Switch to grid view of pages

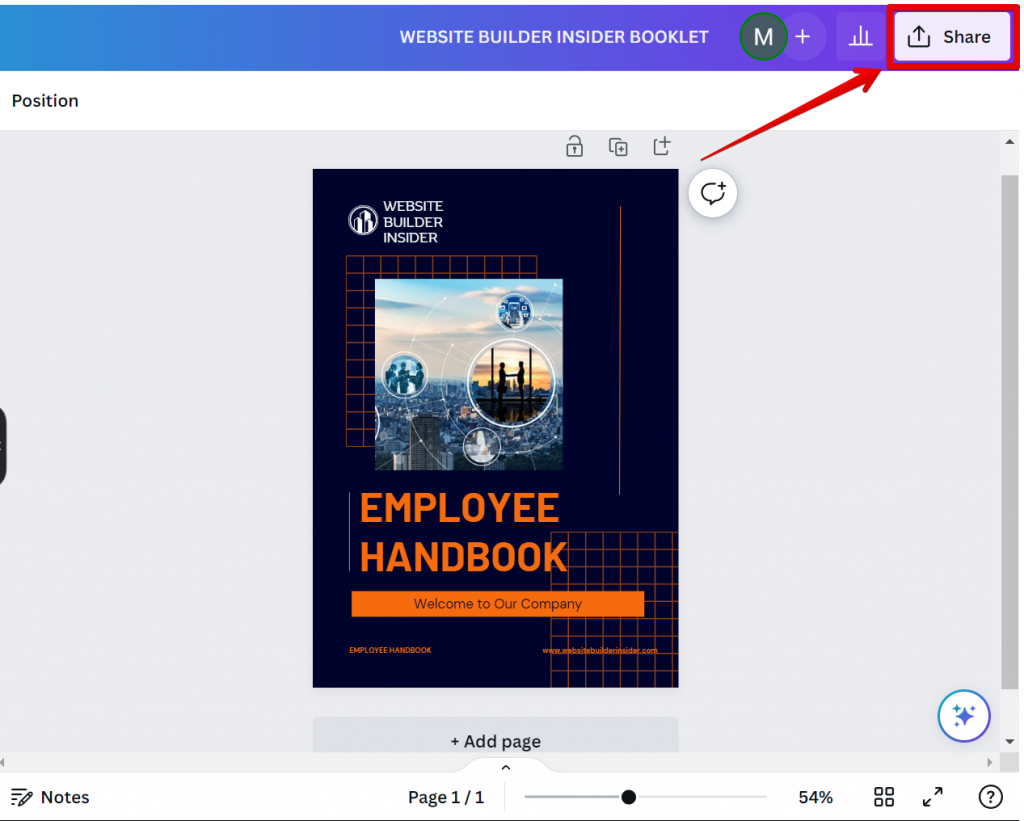[883, 797]
